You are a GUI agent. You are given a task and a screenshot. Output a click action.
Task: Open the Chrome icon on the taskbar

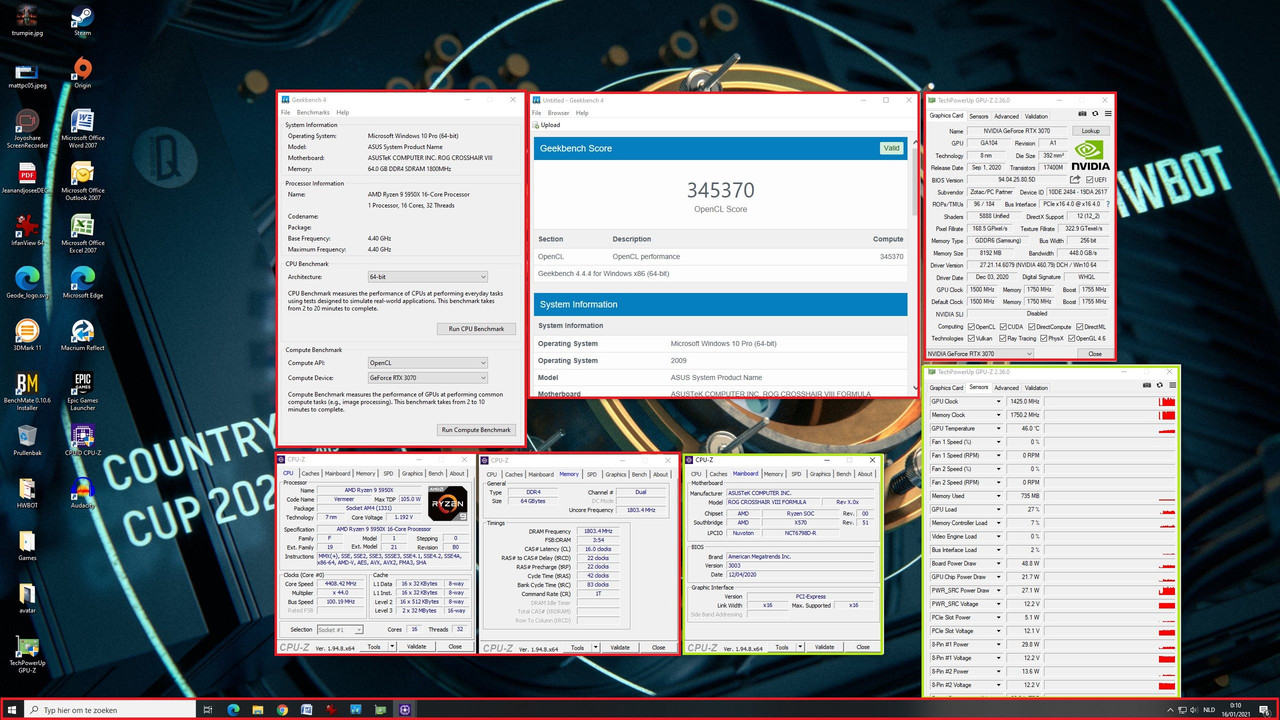pyautogui.click(x=282, y=710)
